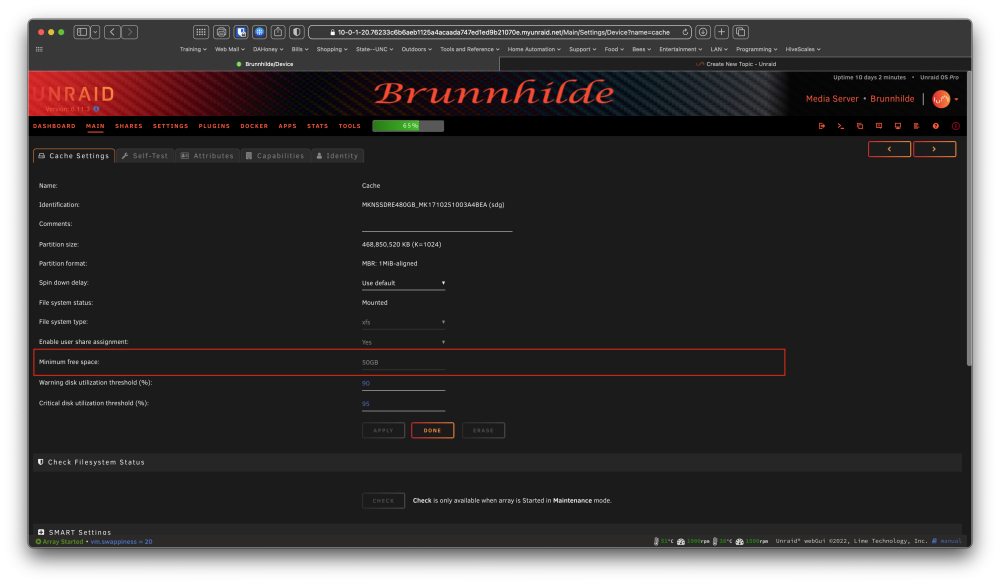
Task: Expand the Programming bookmarks folder
Action: [x=756, y=49]
